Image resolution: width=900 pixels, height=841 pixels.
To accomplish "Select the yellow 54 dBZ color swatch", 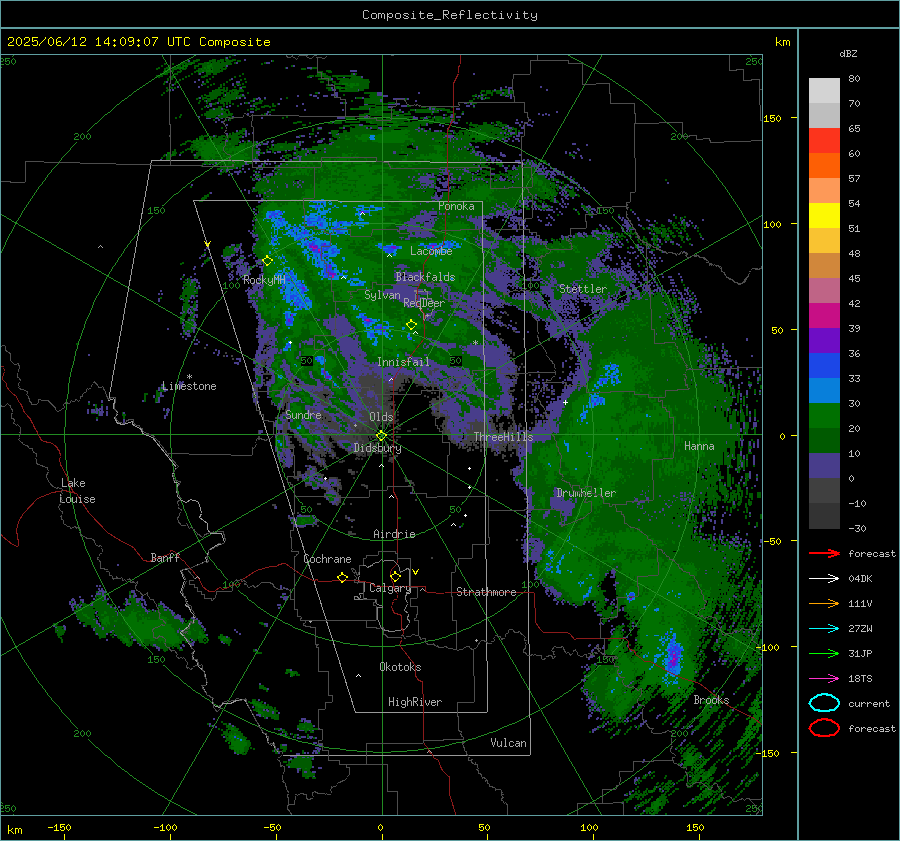I will pos(824,216).
